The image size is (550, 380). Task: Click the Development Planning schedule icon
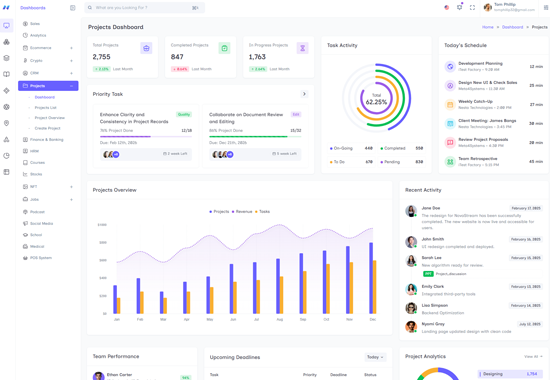pos(450,66)
